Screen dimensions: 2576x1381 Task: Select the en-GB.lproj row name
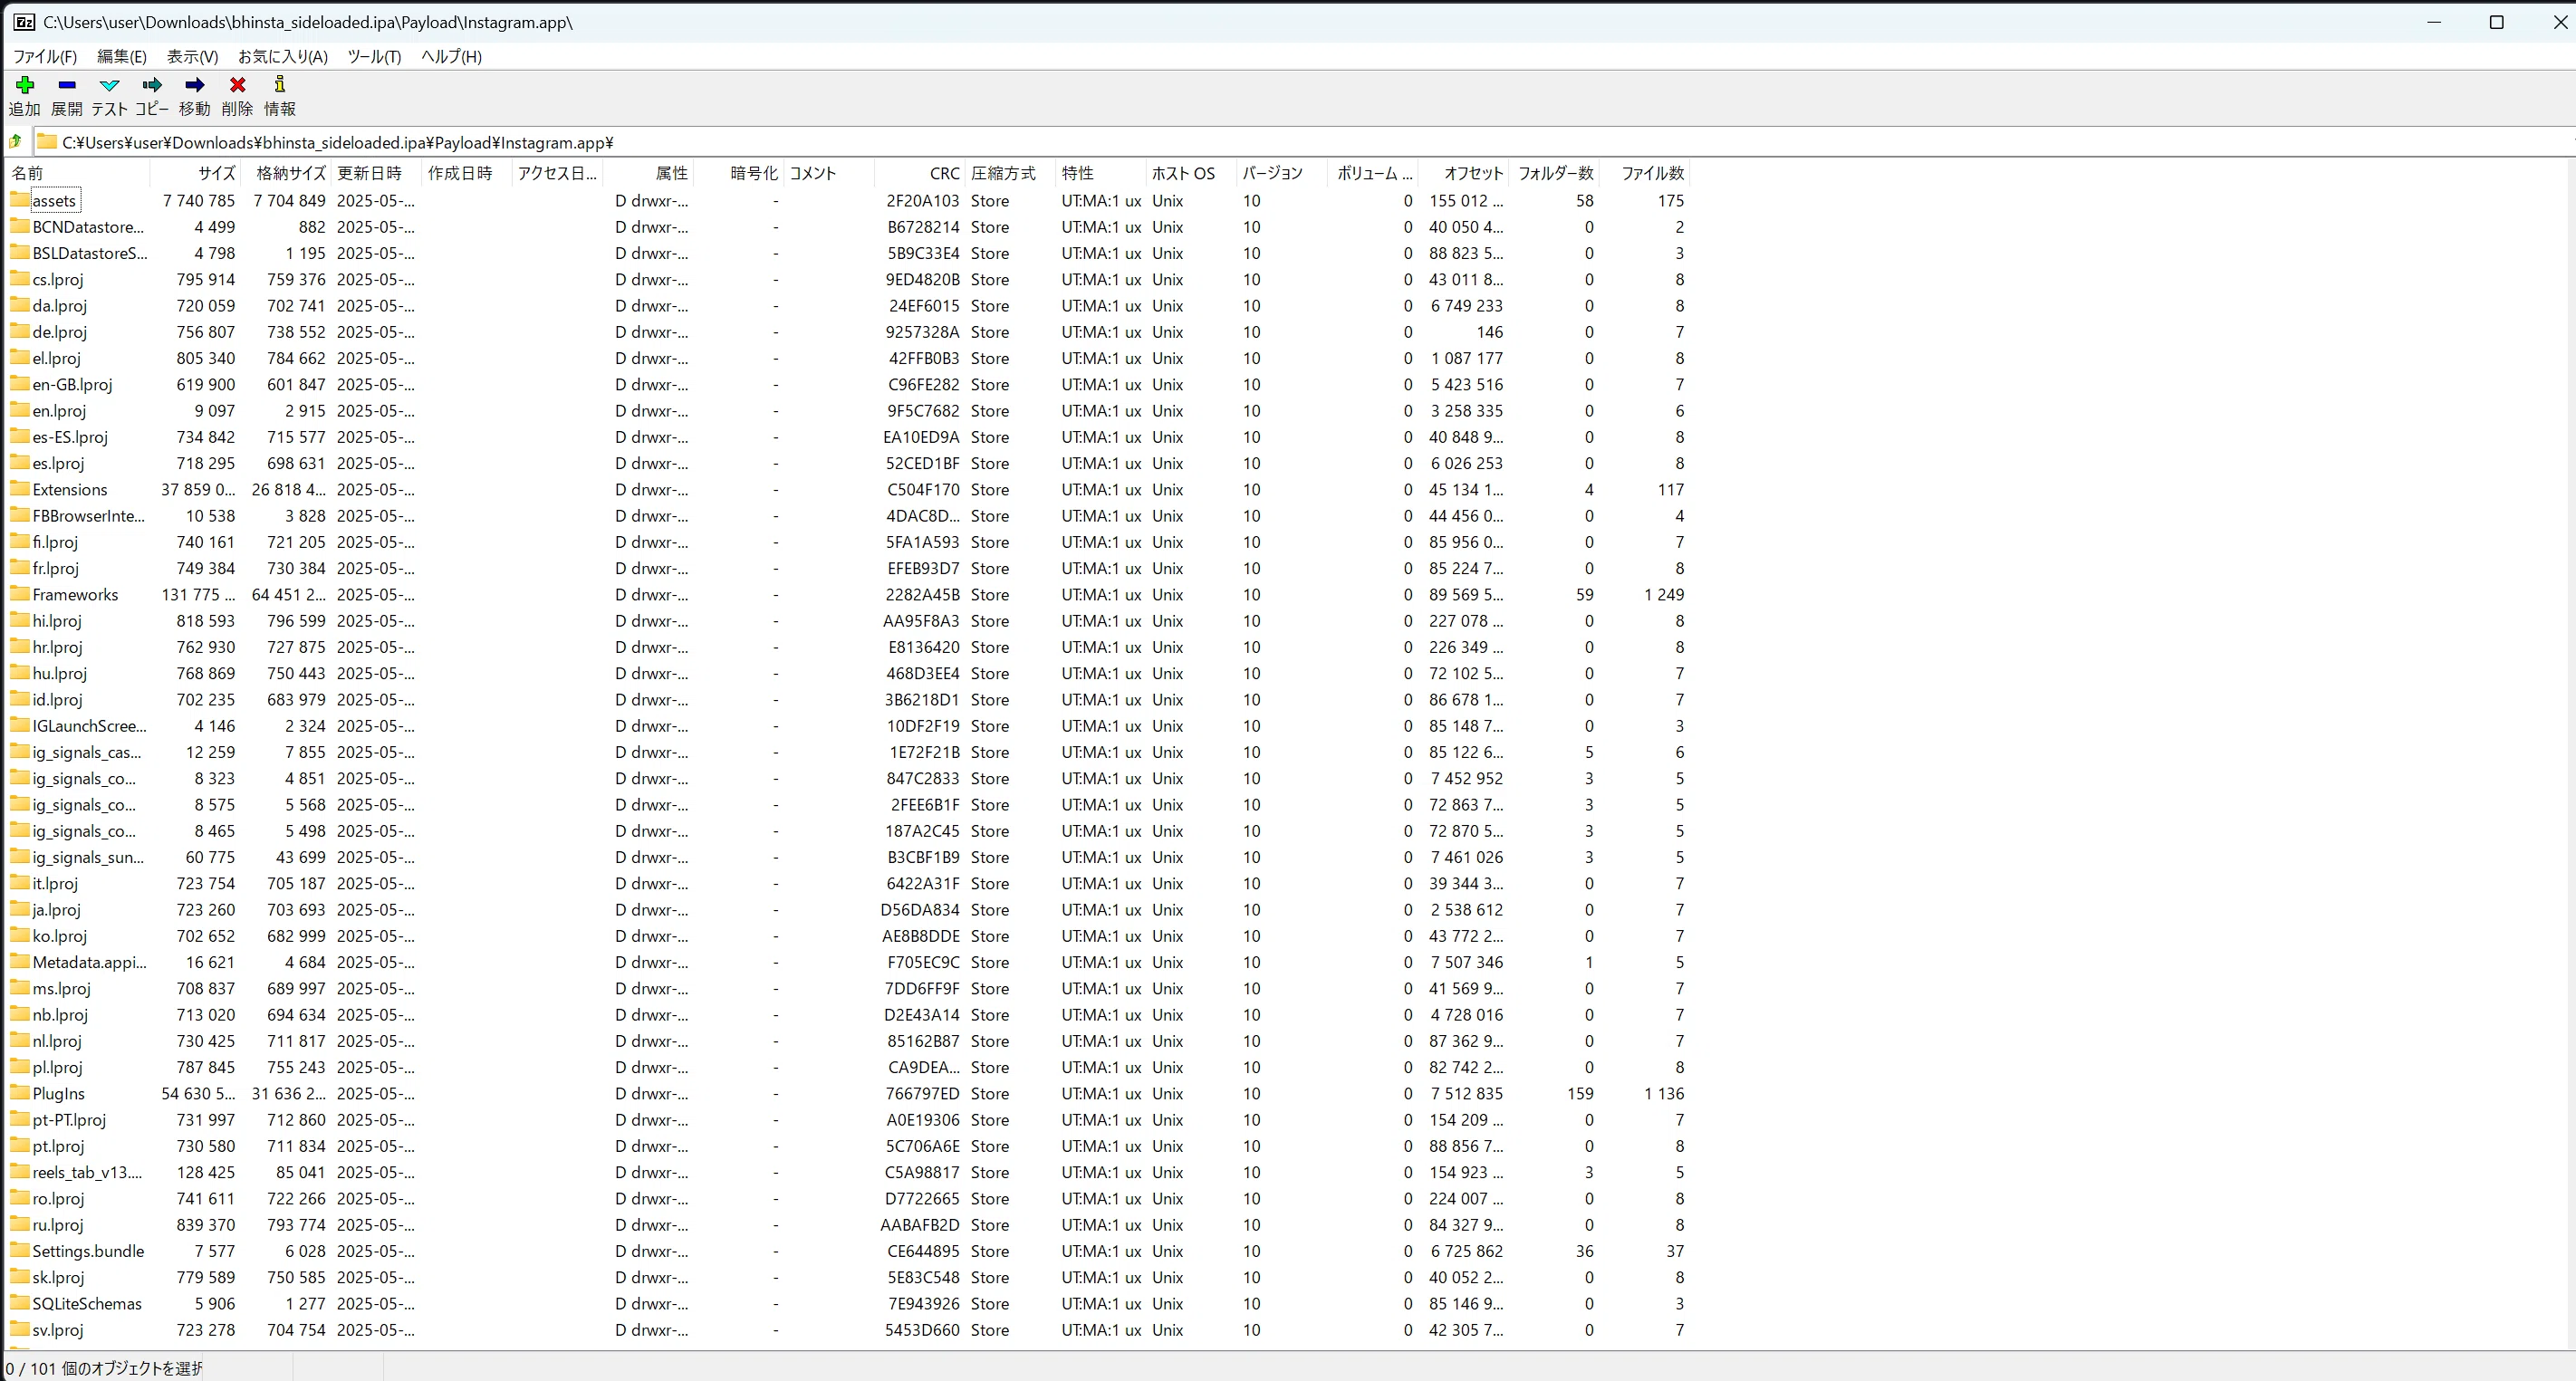click(72, 384)
